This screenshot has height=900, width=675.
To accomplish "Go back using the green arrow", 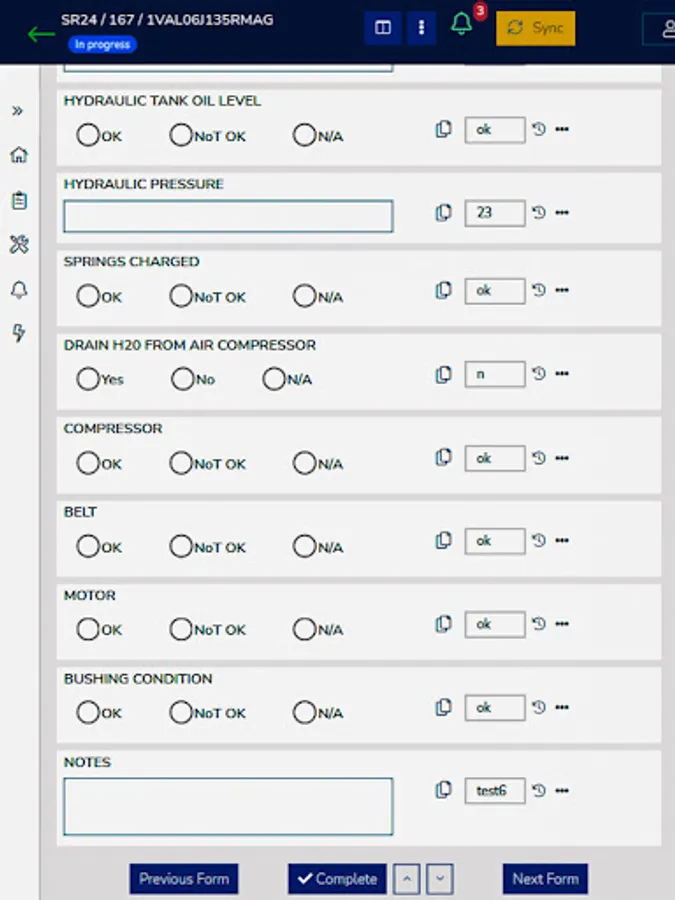I will pyautogui.click(x=40, y=33).
